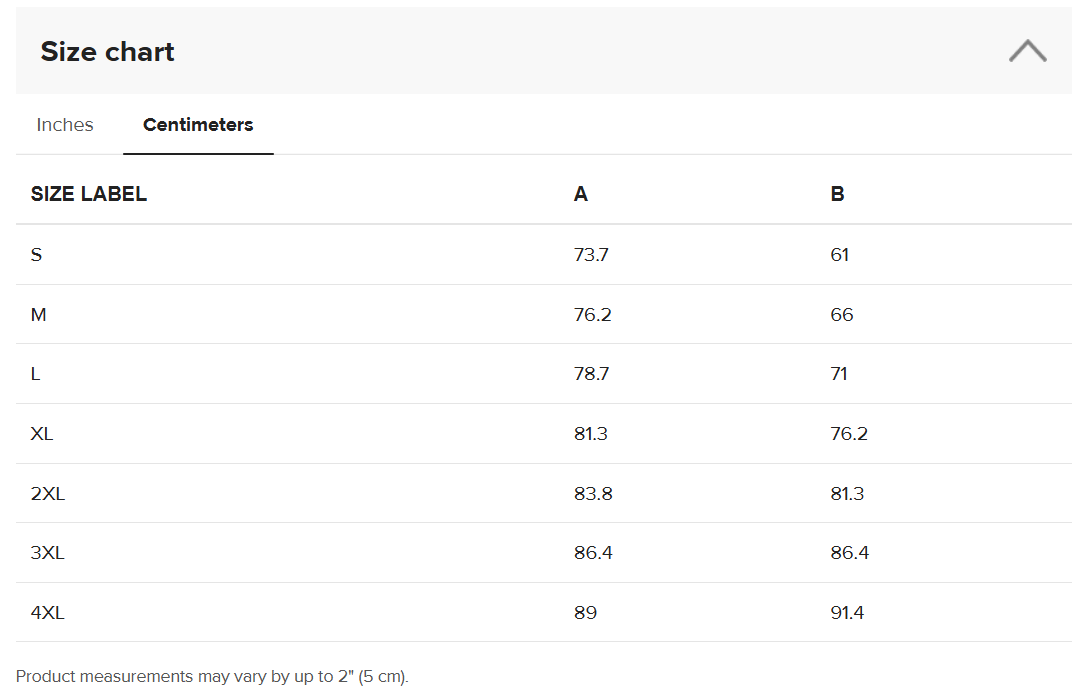Select the Centimeters tab
1091x696 pixels.
(198, 125)
